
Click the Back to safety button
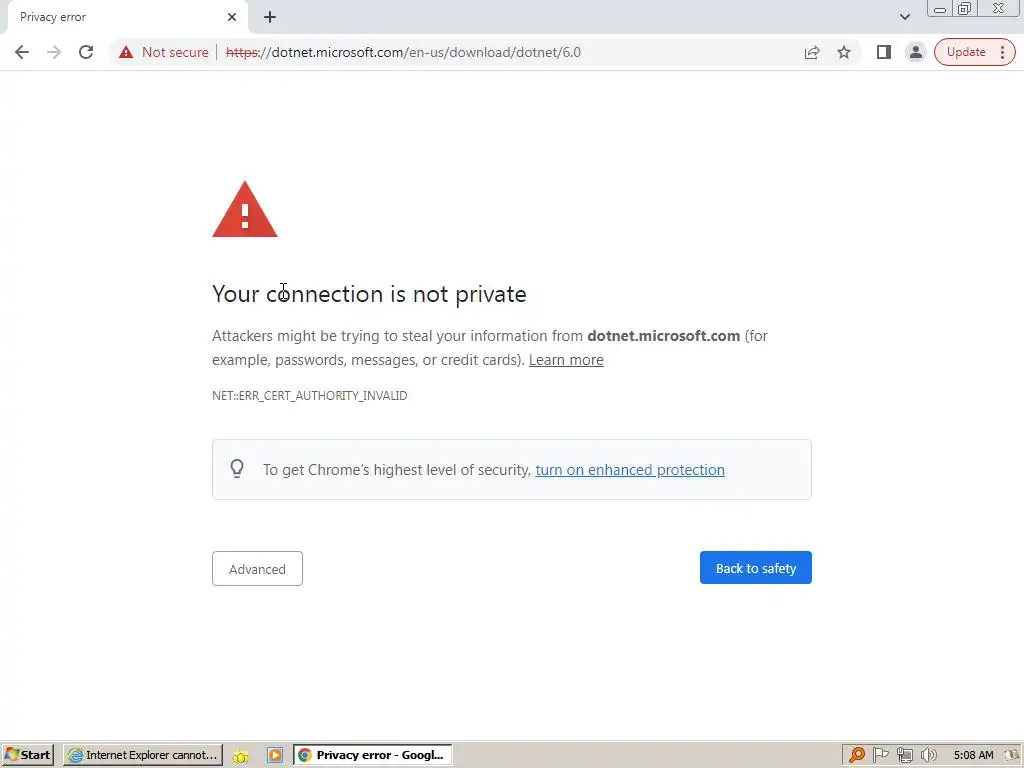pyautogui.click(x=756, y=568)
